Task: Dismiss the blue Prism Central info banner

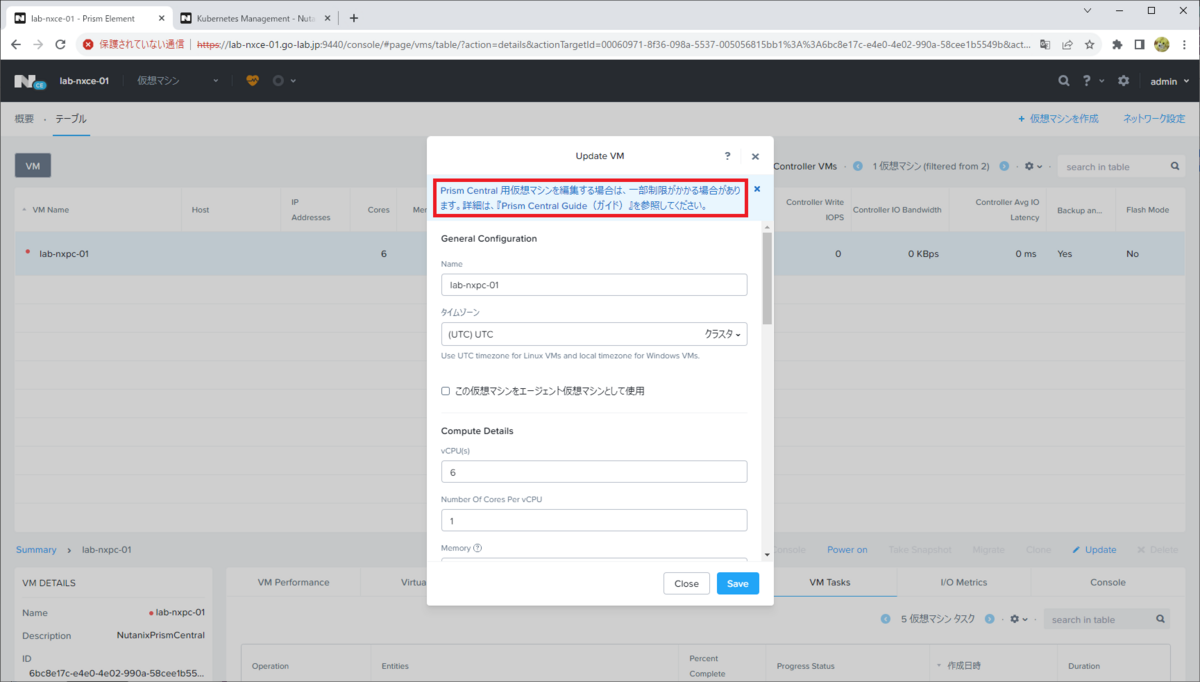Action: 757,188
